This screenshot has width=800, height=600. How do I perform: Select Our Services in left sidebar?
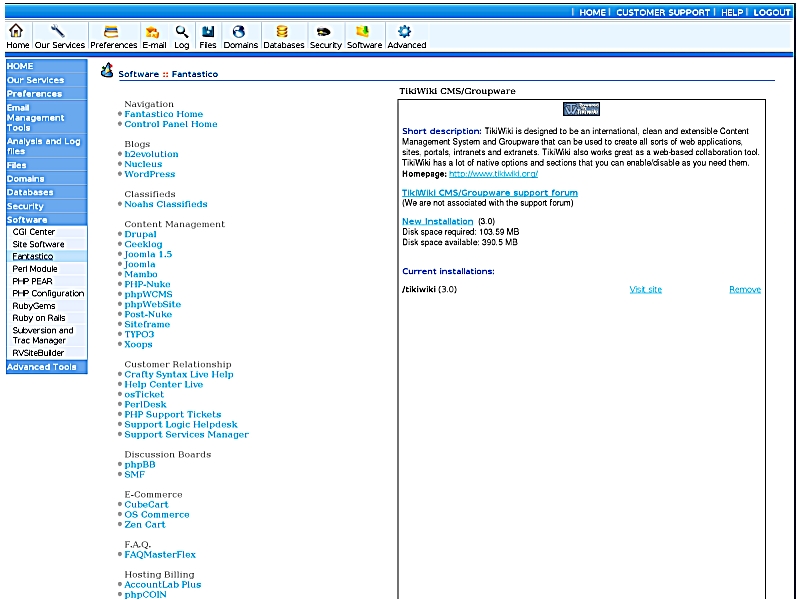[x=46, y=80]
